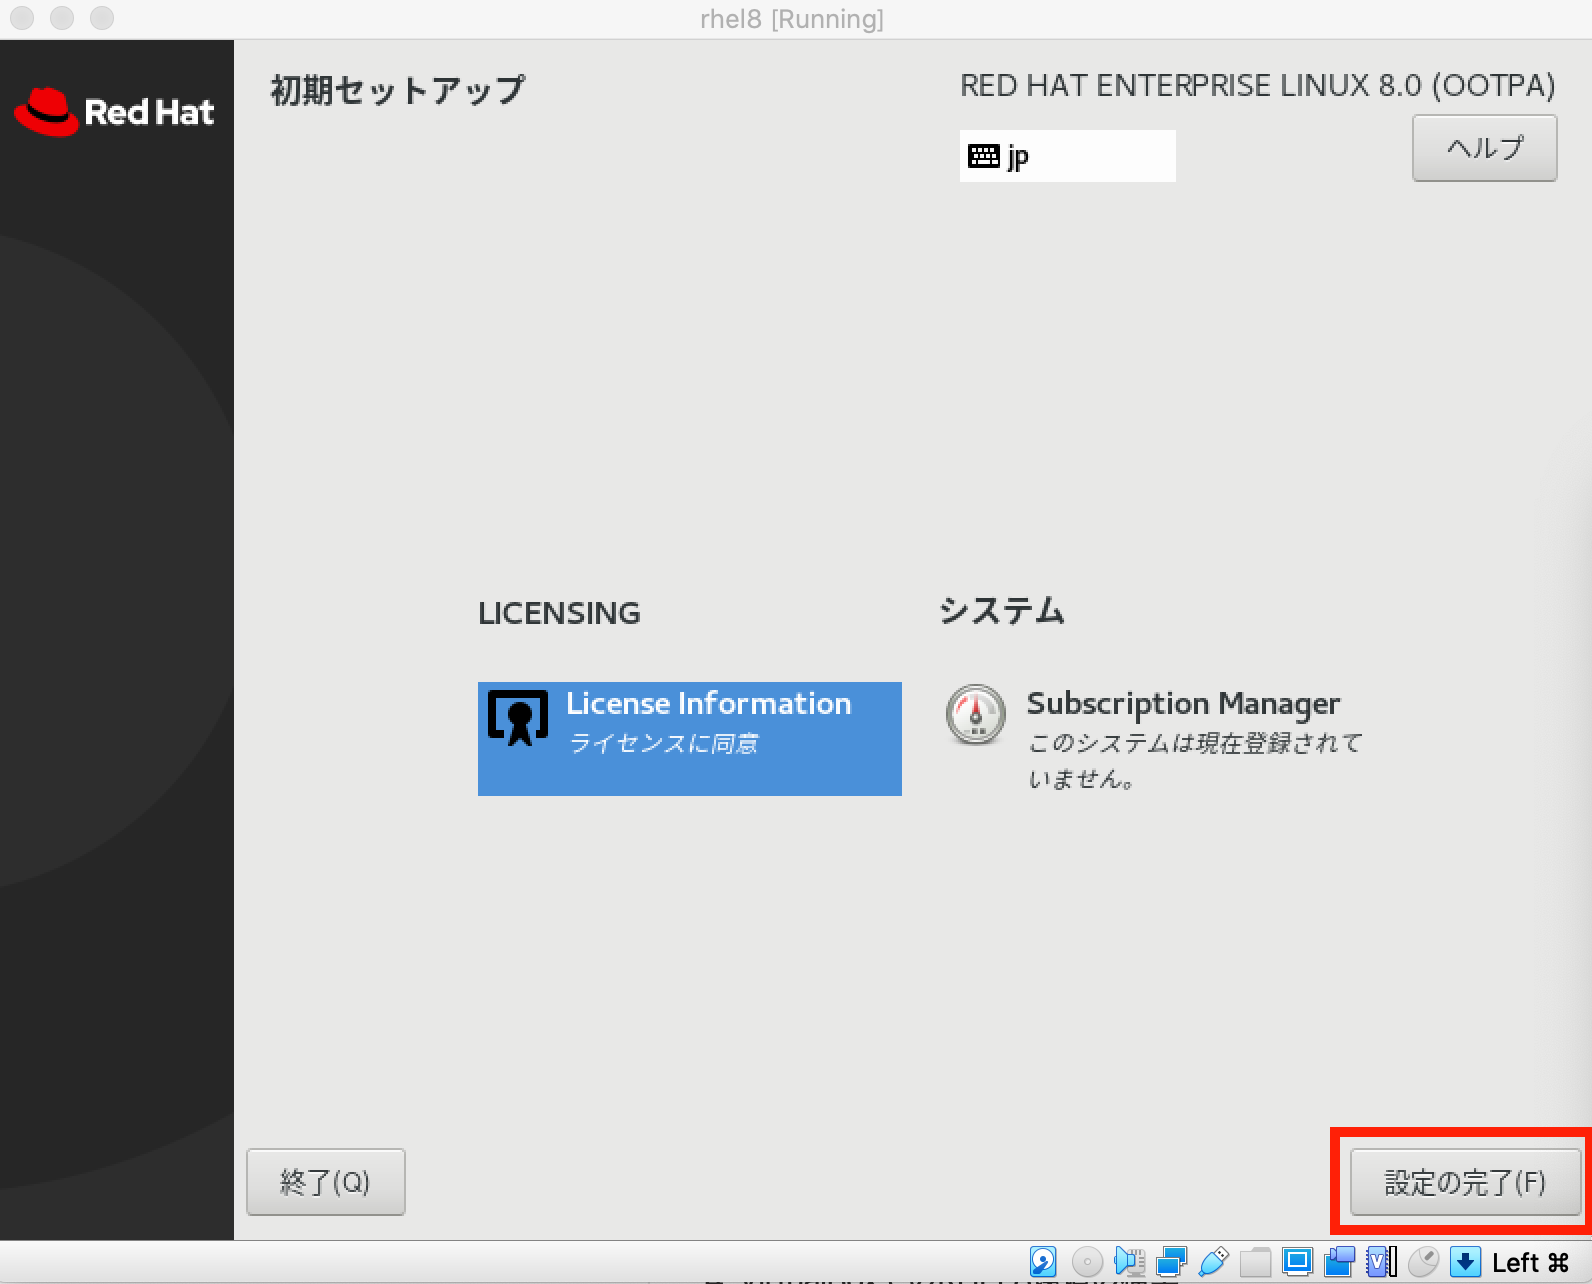The image size is (1592, 1284).
Task: Open VirtualBox USB devices icon
Action: tap(1213, 1262)
